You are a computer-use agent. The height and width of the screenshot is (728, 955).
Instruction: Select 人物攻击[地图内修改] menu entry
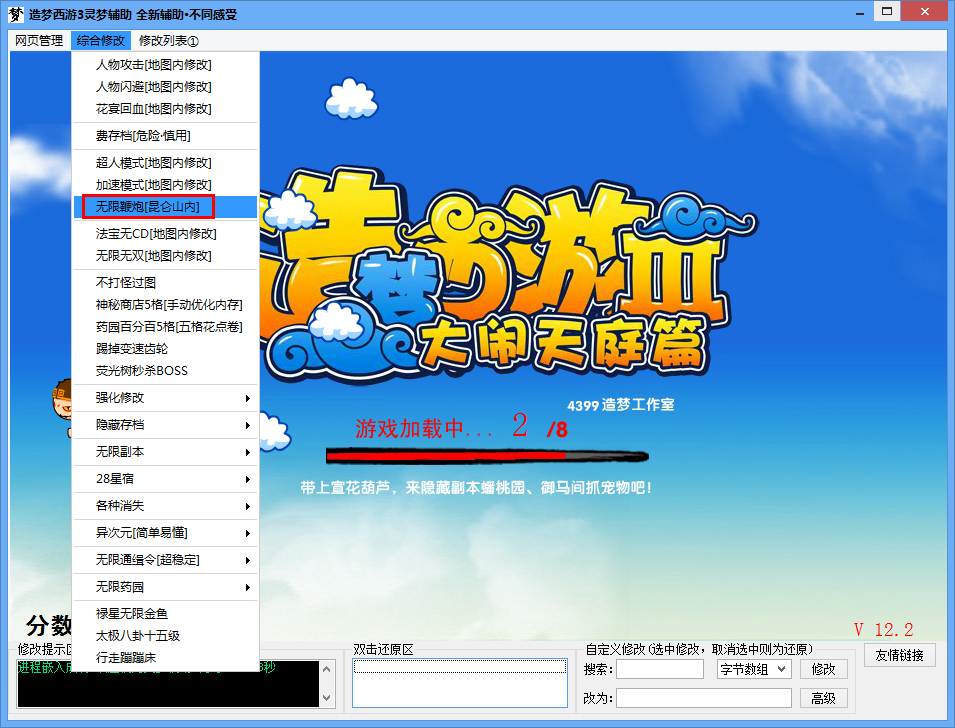tap(153, 65)
